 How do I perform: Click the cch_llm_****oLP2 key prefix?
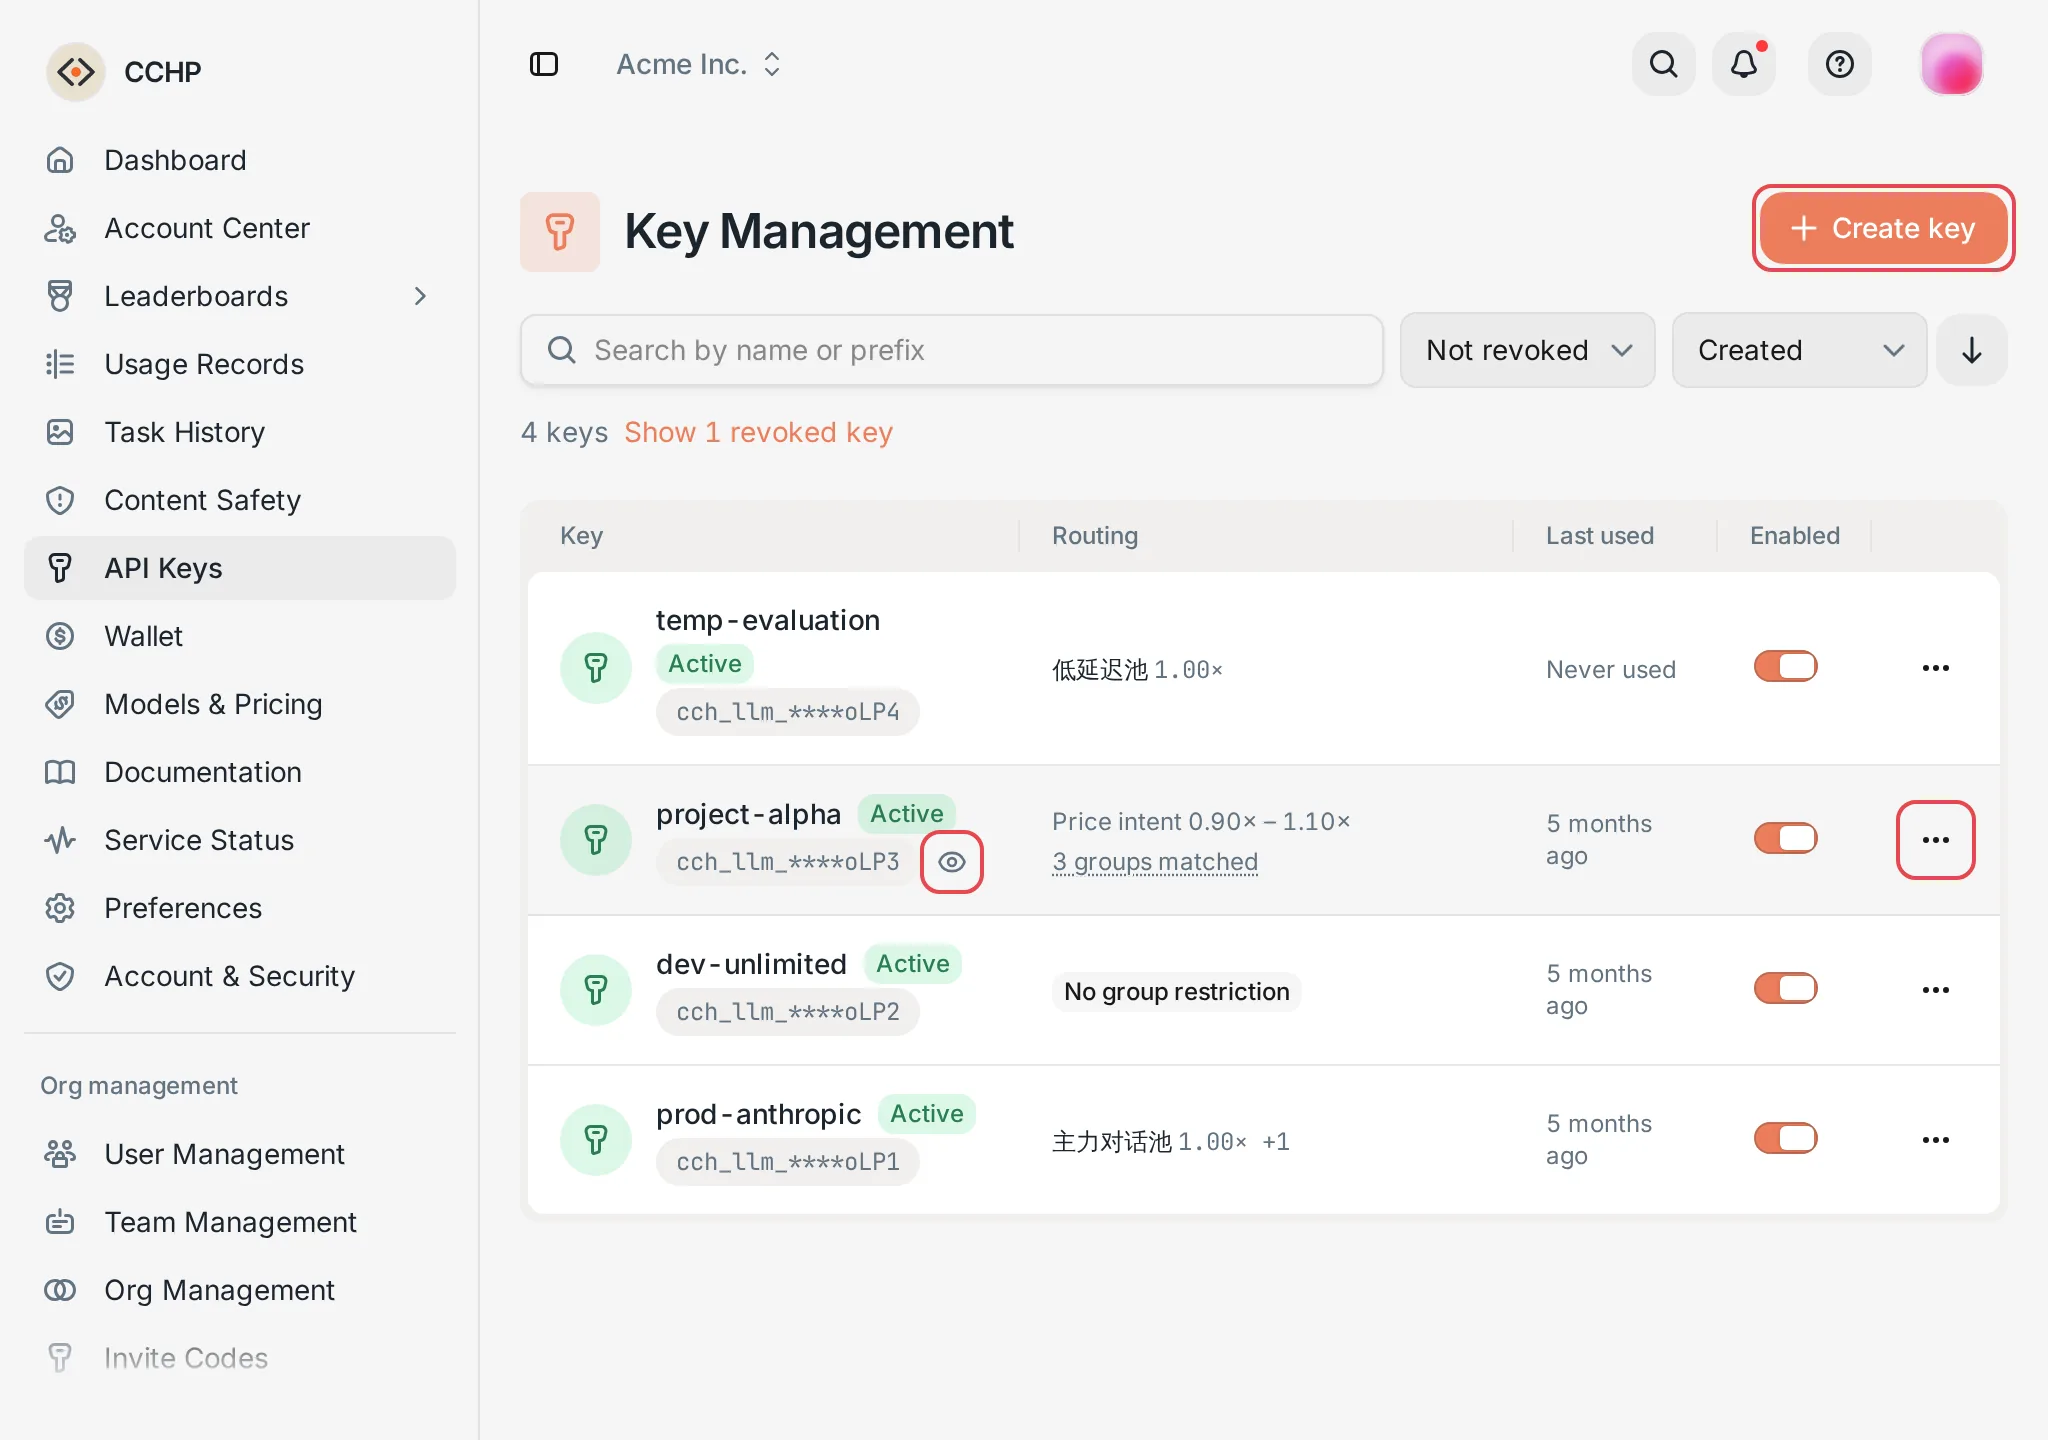coord(788,1012)
